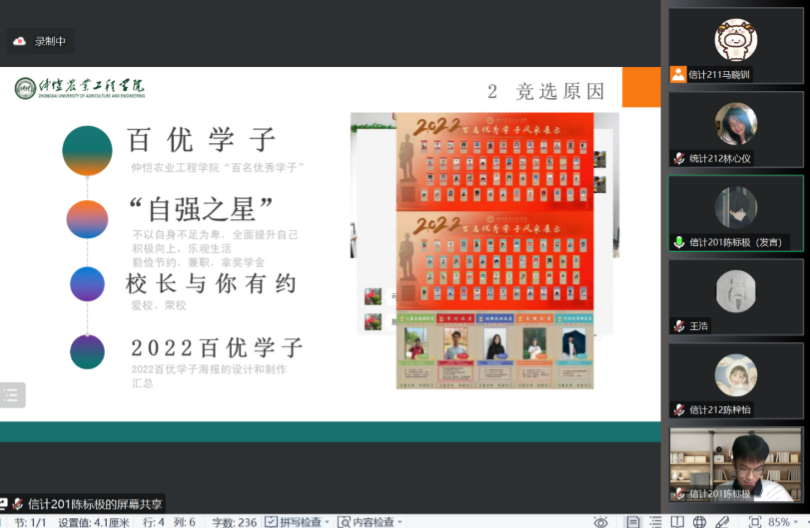Click the fit-to-page zoom icon
810x529 pixels.
tap(753, 522)
